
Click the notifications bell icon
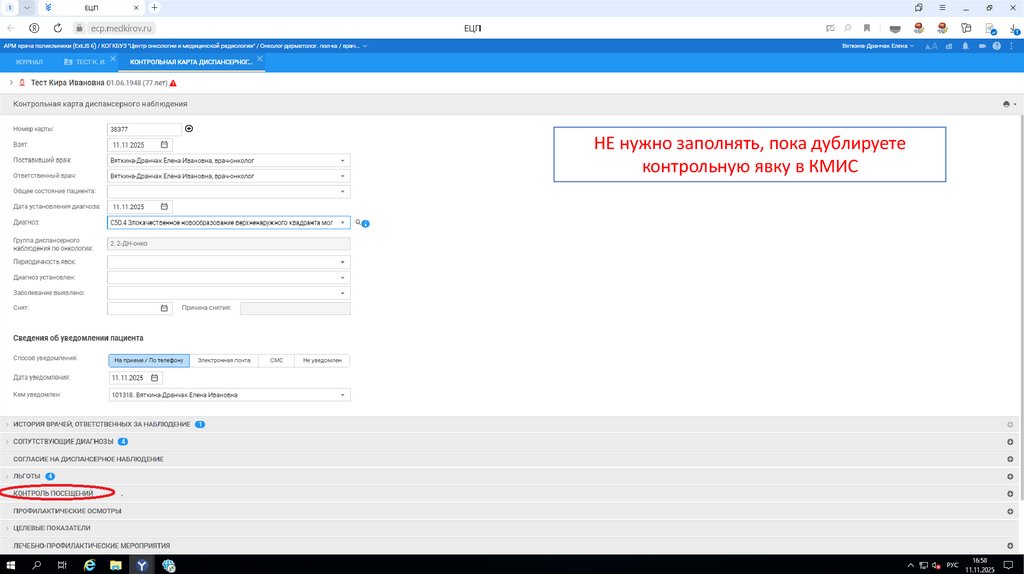click(965, 46)
